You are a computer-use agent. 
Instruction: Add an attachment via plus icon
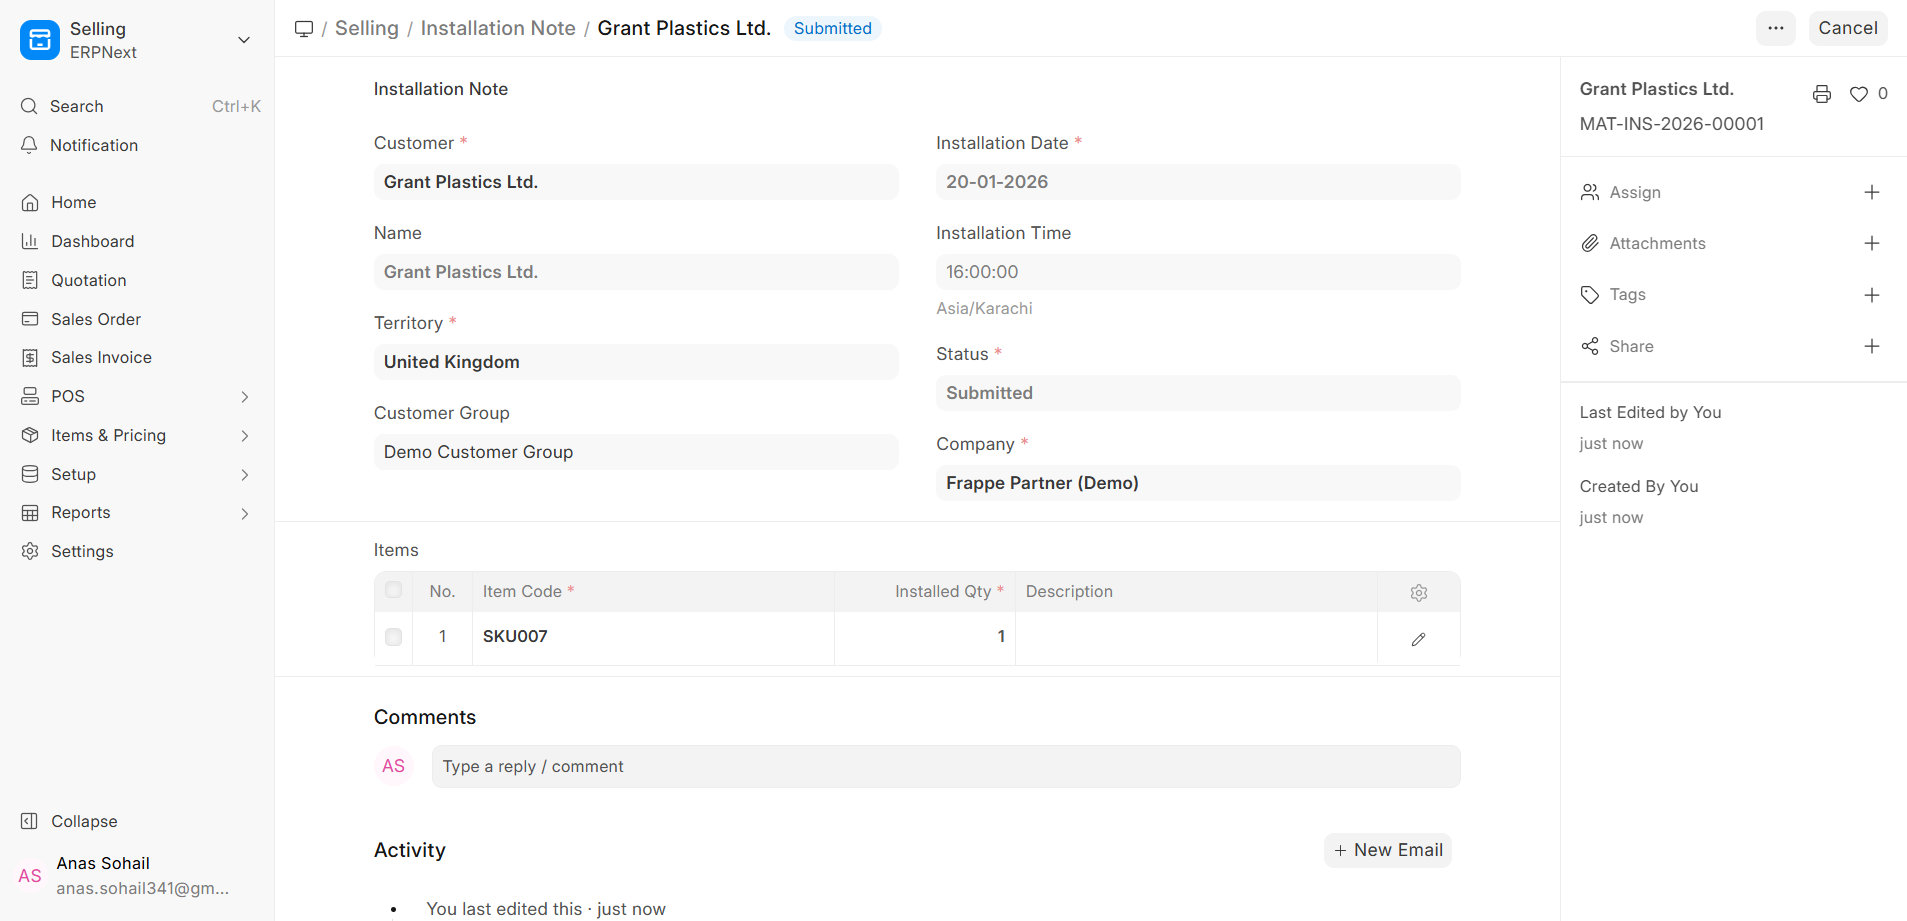1871,243
